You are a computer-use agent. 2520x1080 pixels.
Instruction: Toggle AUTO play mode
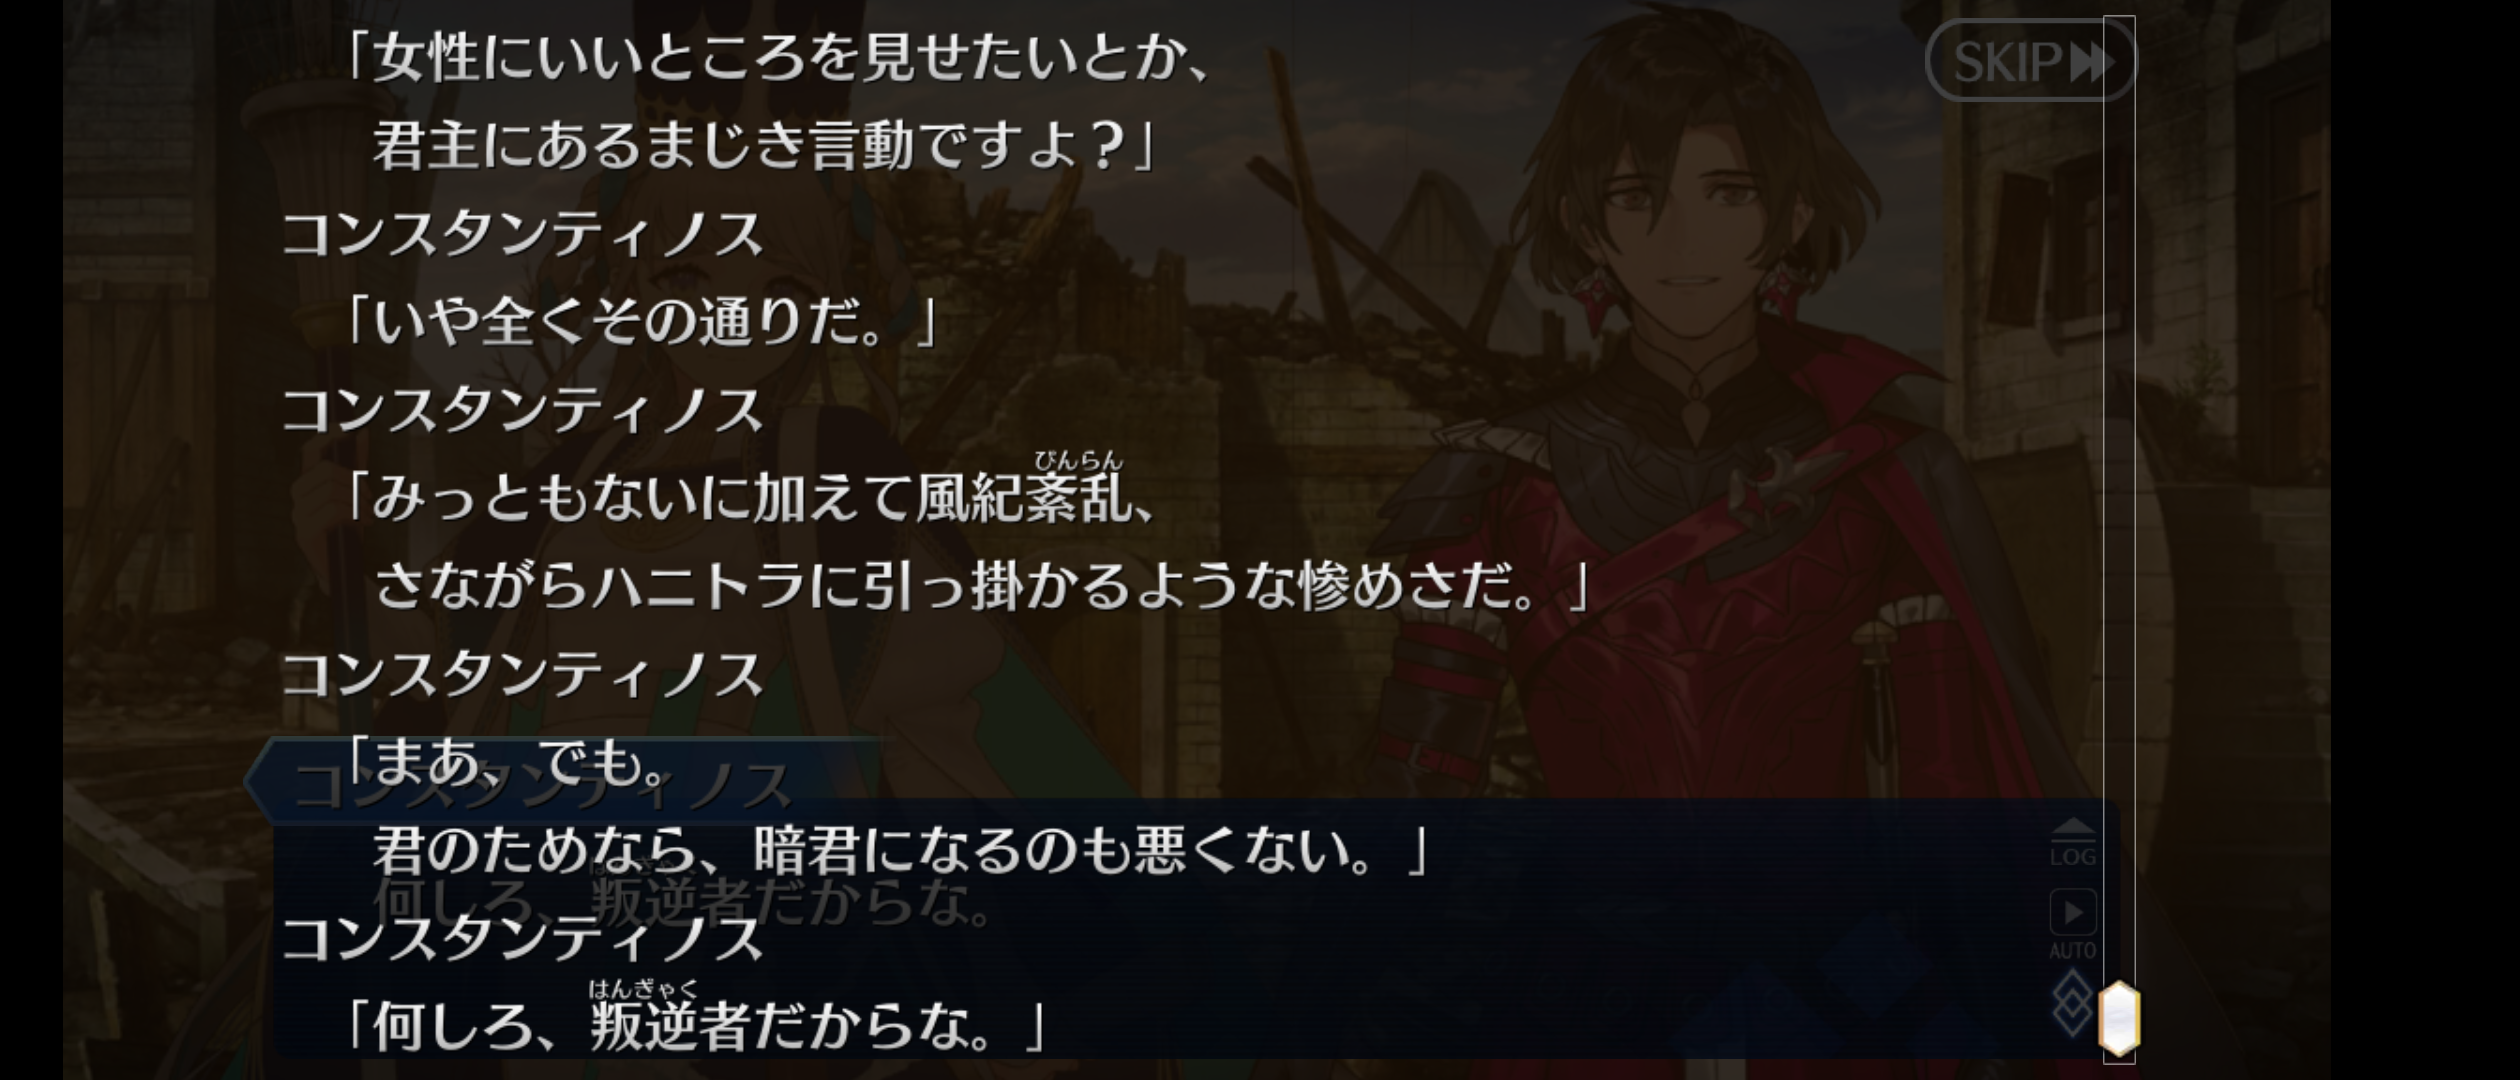click(2072, 924)
